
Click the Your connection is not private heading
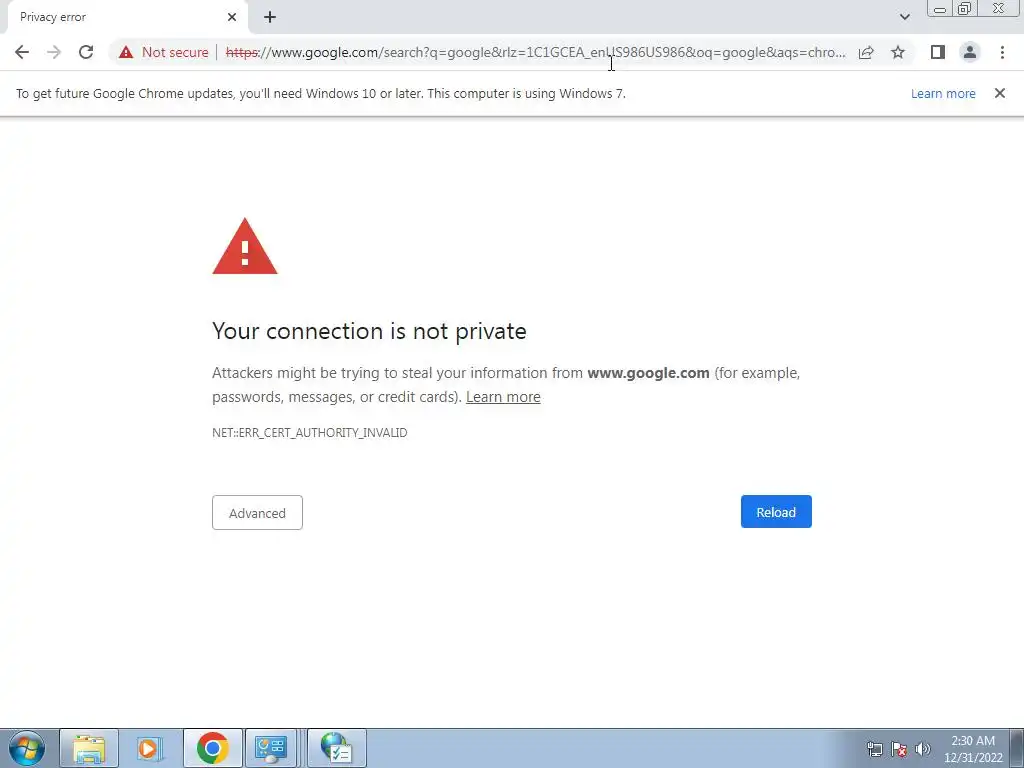tap(369, 331)
